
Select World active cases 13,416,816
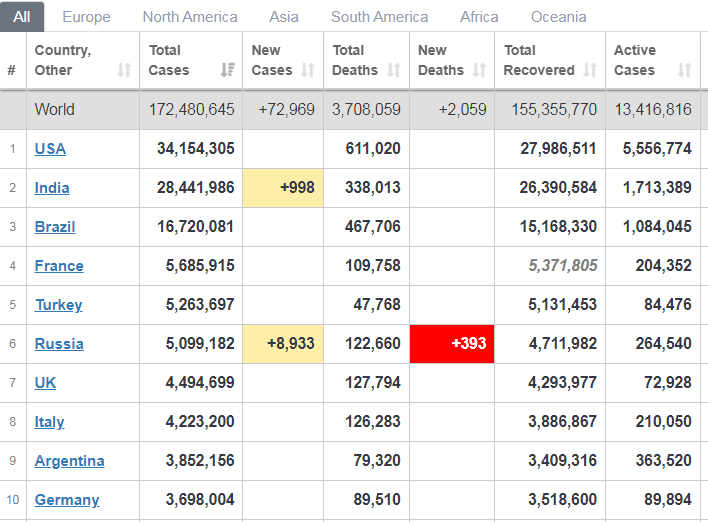pos(653,109)
